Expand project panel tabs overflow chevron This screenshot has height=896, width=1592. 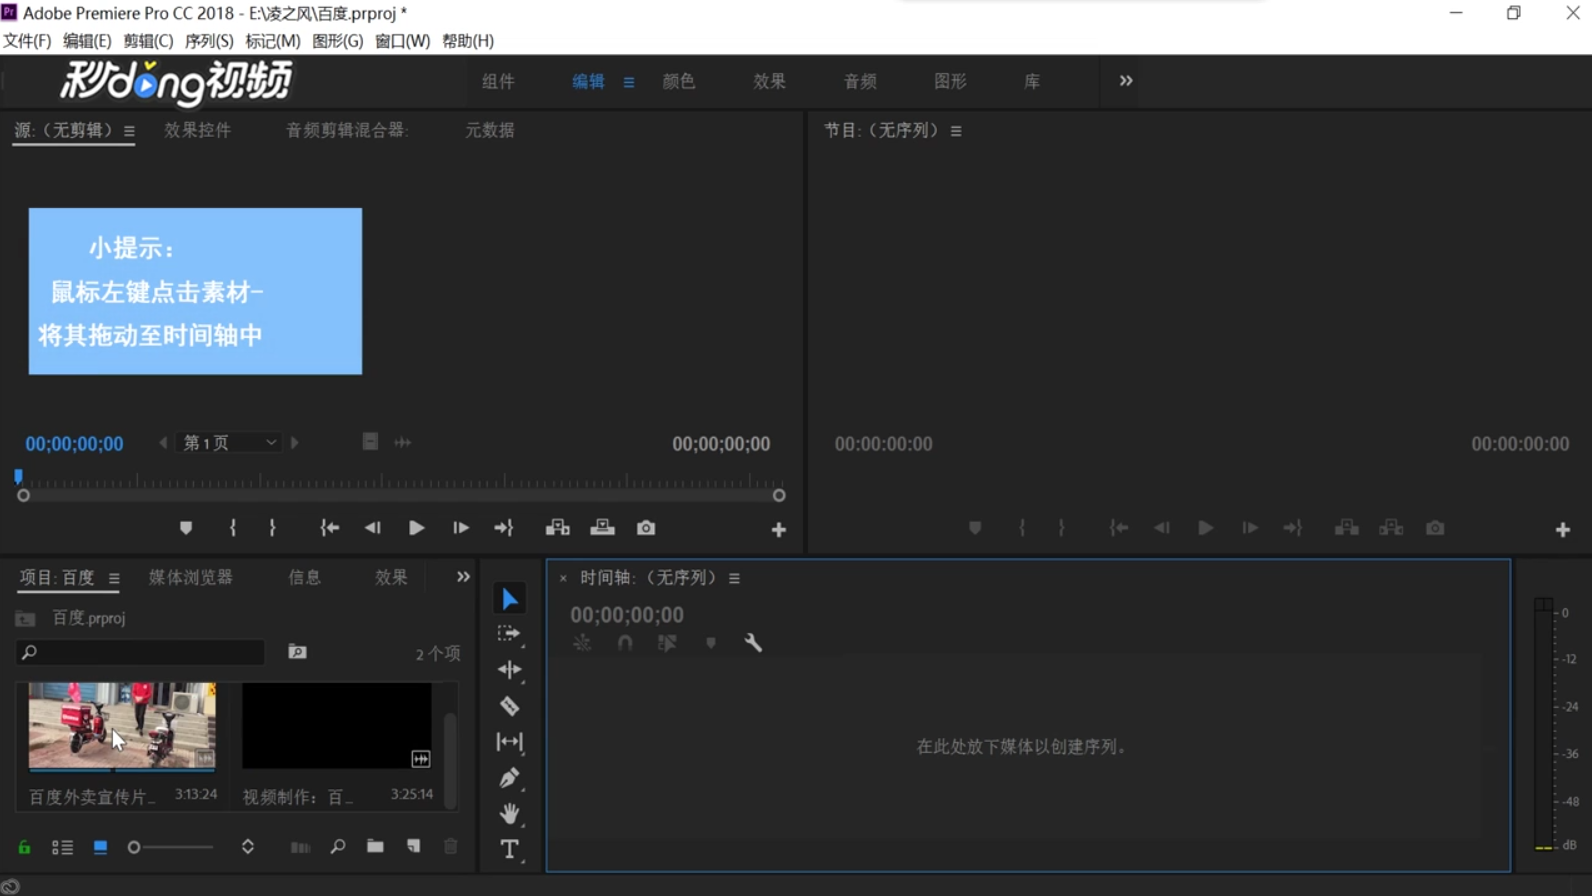pyautogui.click(x=463, y=577)
